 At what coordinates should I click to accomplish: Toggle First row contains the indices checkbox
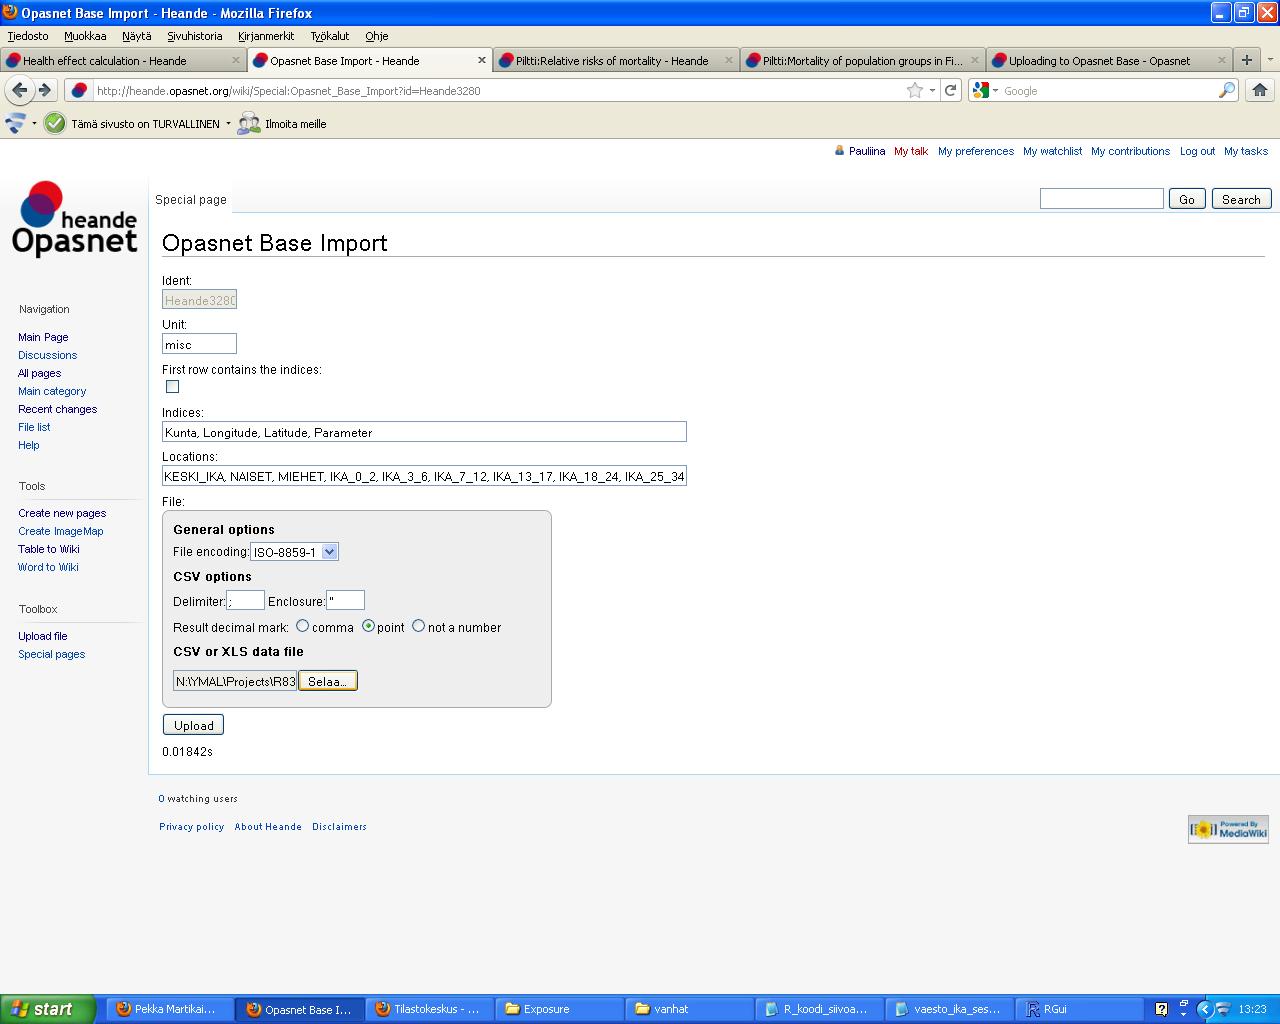click(172, 386)
